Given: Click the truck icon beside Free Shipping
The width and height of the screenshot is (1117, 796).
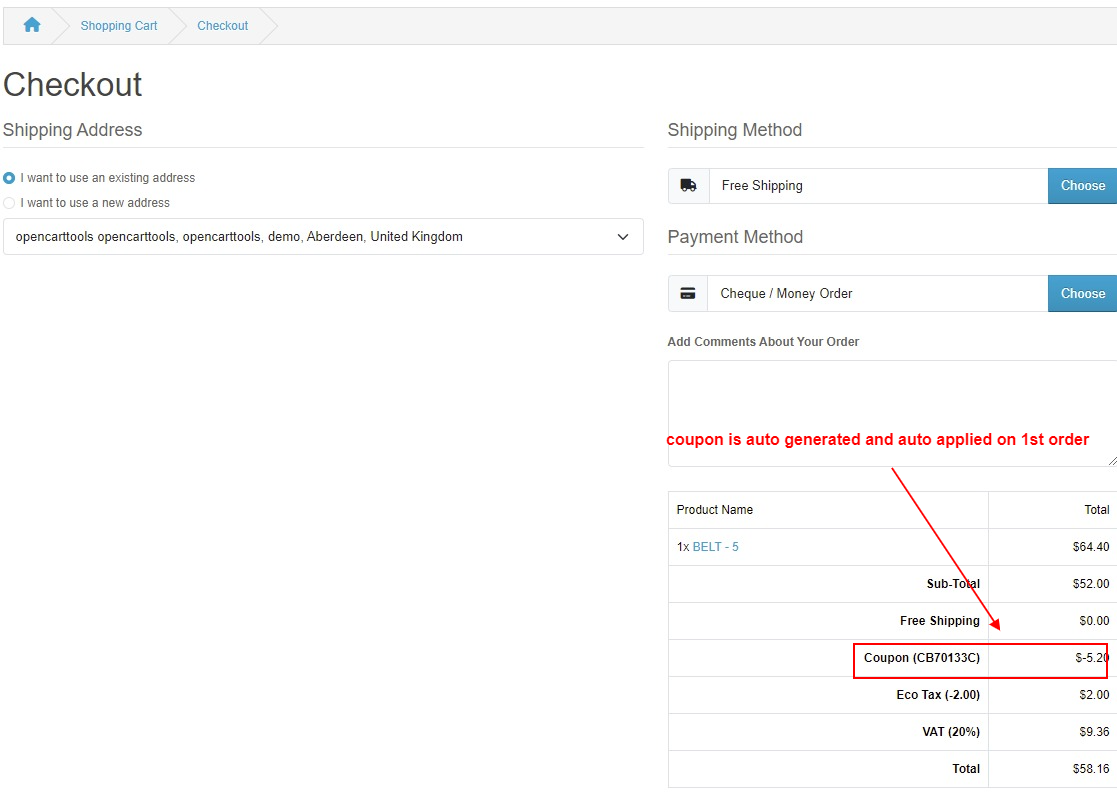Looking at the screenshot, I should [688, 186].
